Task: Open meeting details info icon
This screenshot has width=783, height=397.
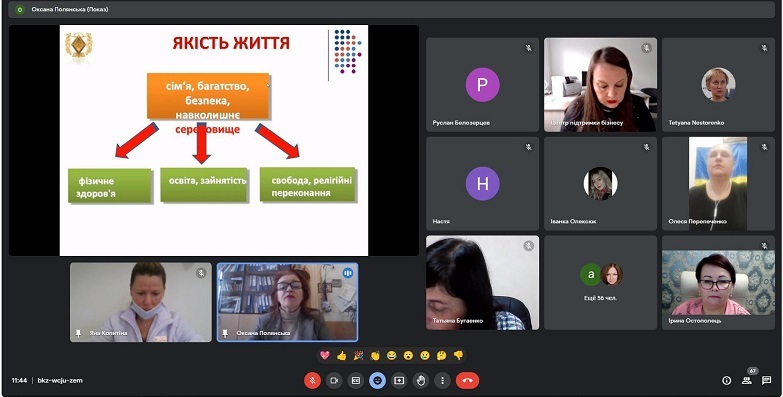Action: [727, 381]
